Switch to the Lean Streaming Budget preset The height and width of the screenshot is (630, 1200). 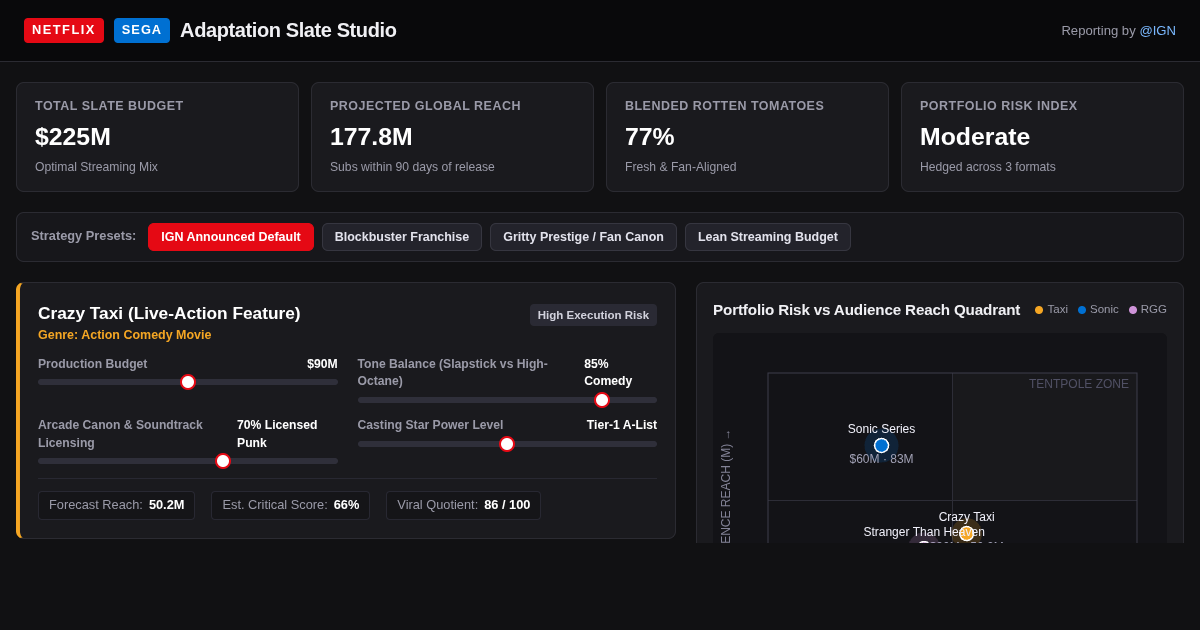[768, 237]
